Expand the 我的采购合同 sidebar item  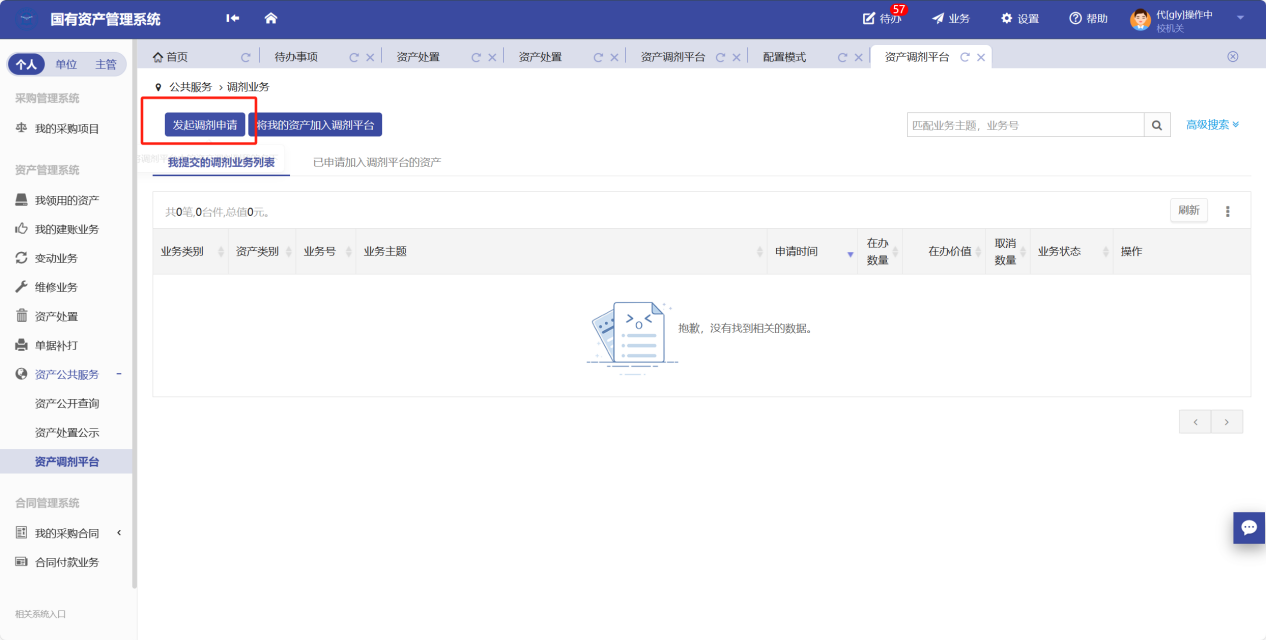pos(119,533)
